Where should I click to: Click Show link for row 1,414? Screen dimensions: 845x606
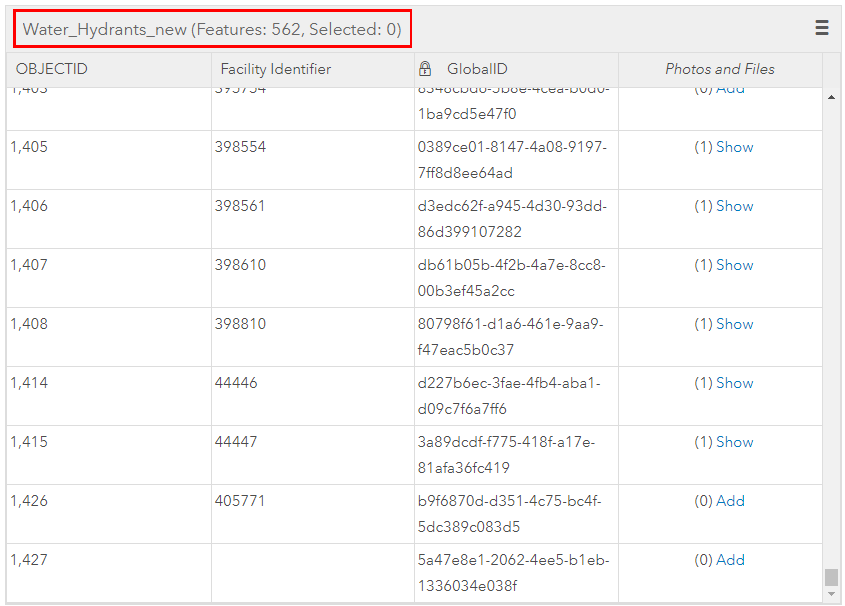click(735, 383)
